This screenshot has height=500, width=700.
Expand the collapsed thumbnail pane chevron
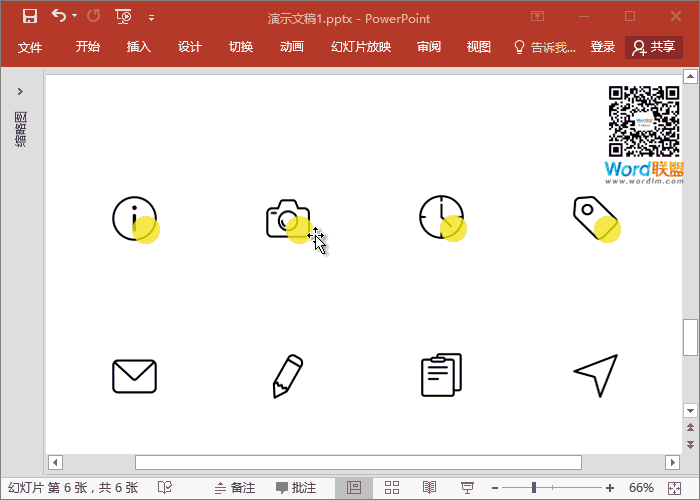click(20, 92)
